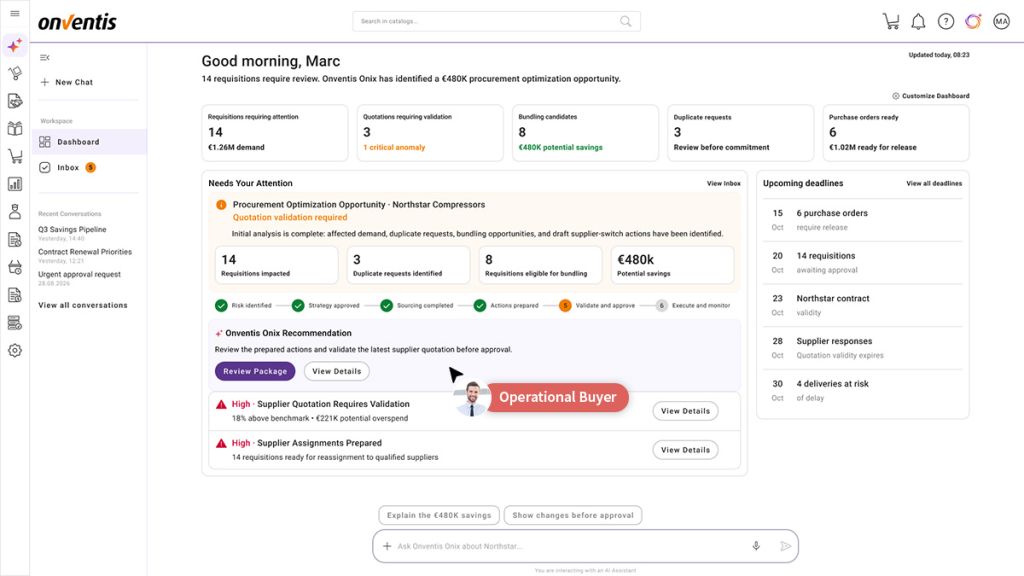
Task: Click the search magnifier icon in catalog search
Action: [626, 22]
